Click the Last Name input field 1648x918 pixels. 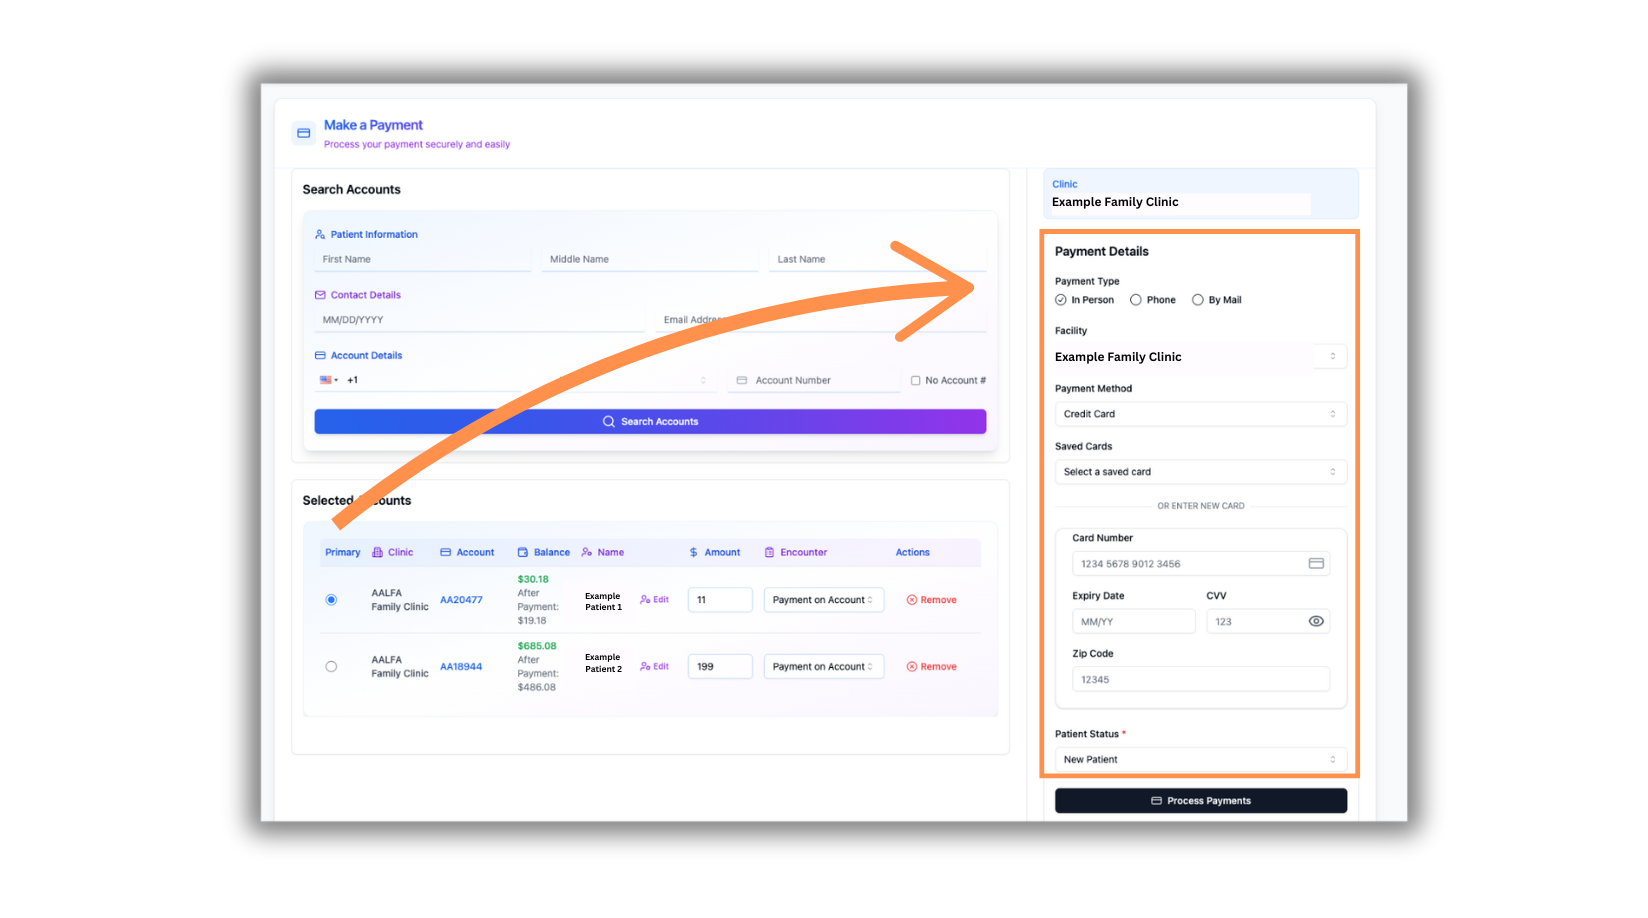[x=878, y=260]
